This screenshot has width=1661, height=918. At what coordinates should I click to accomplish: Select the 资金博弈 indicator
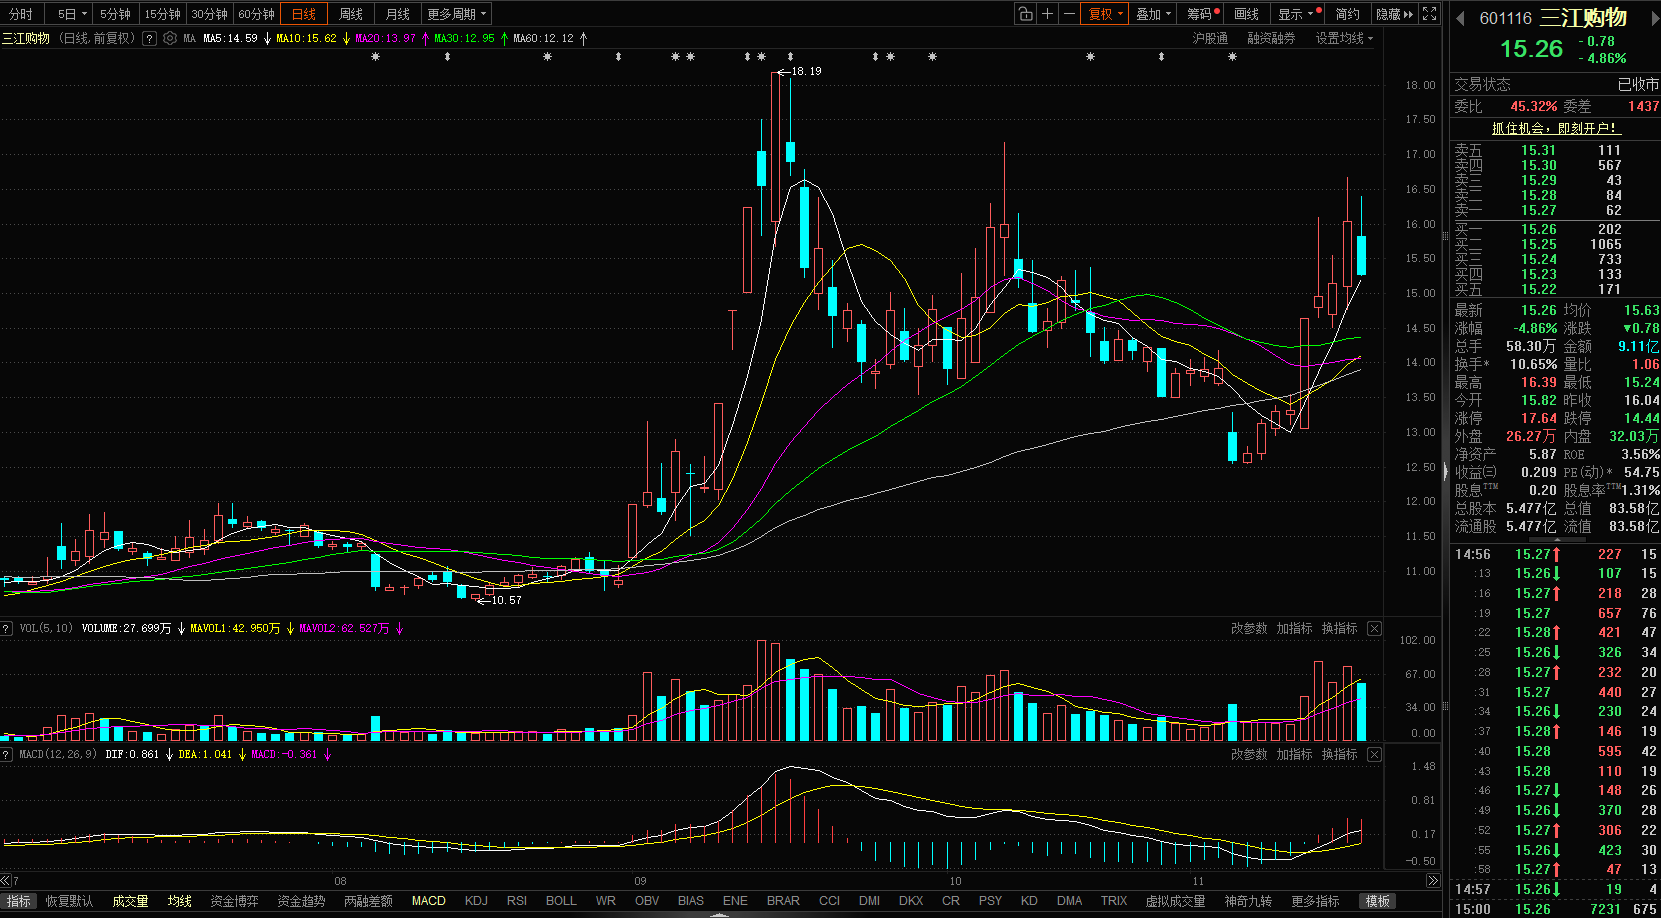pos(234,901)
